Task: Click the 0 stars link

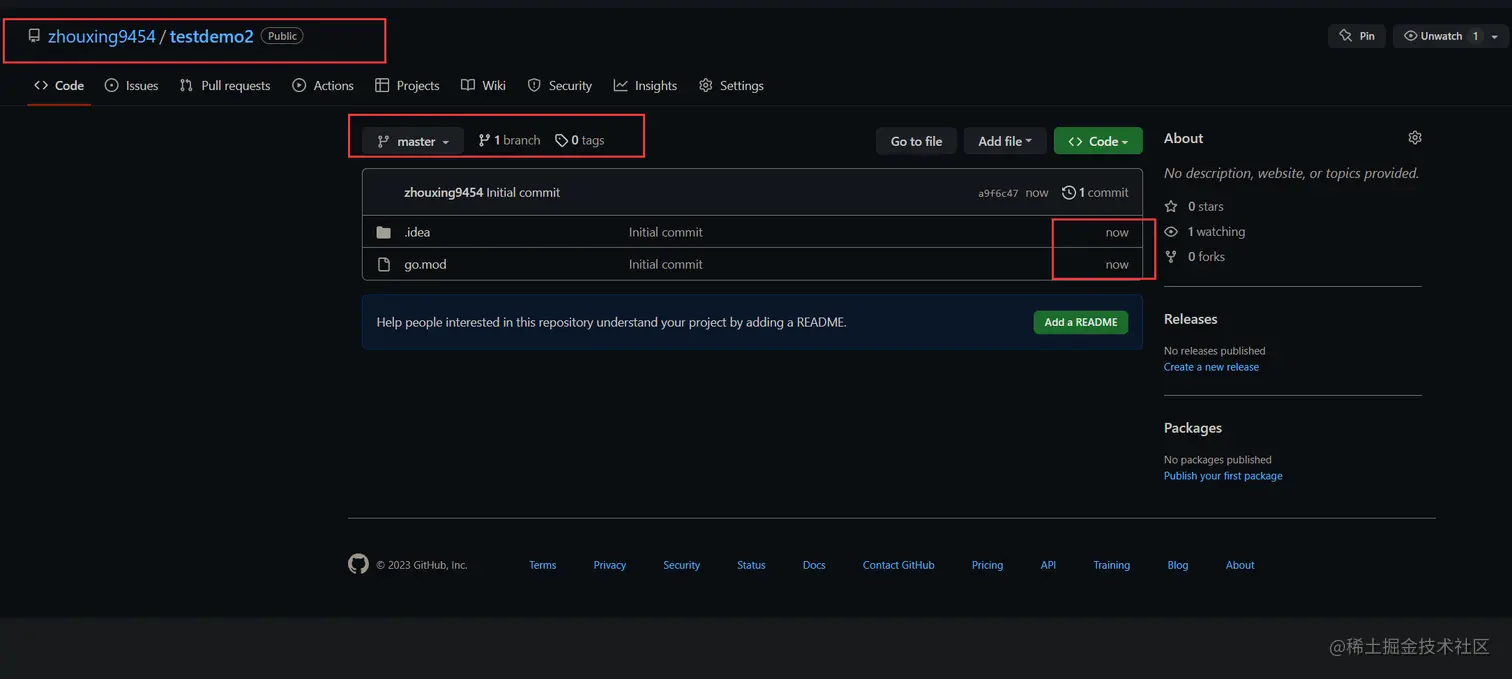Action: click(1194, 206)
